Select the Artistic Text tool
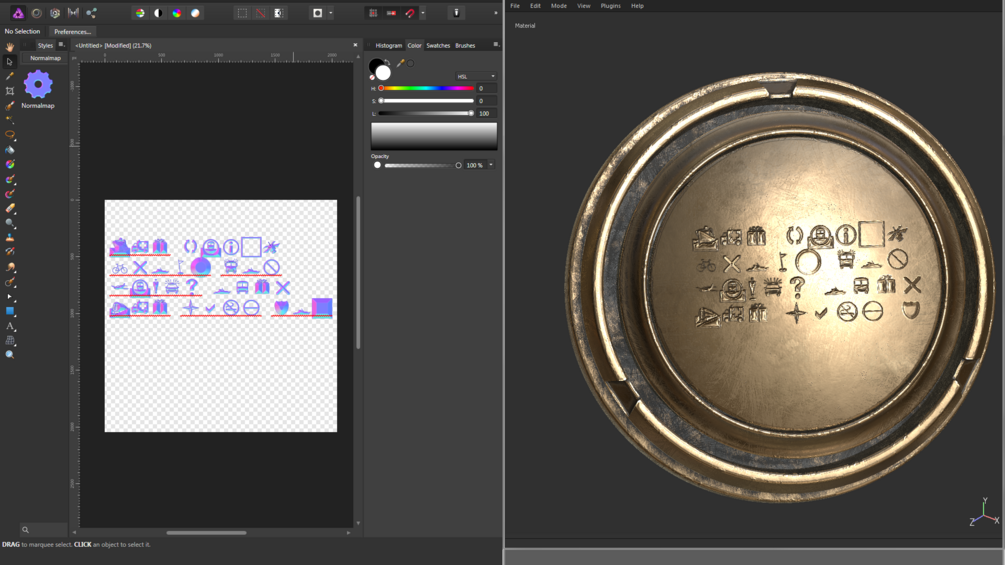 (x=10, y=326)
